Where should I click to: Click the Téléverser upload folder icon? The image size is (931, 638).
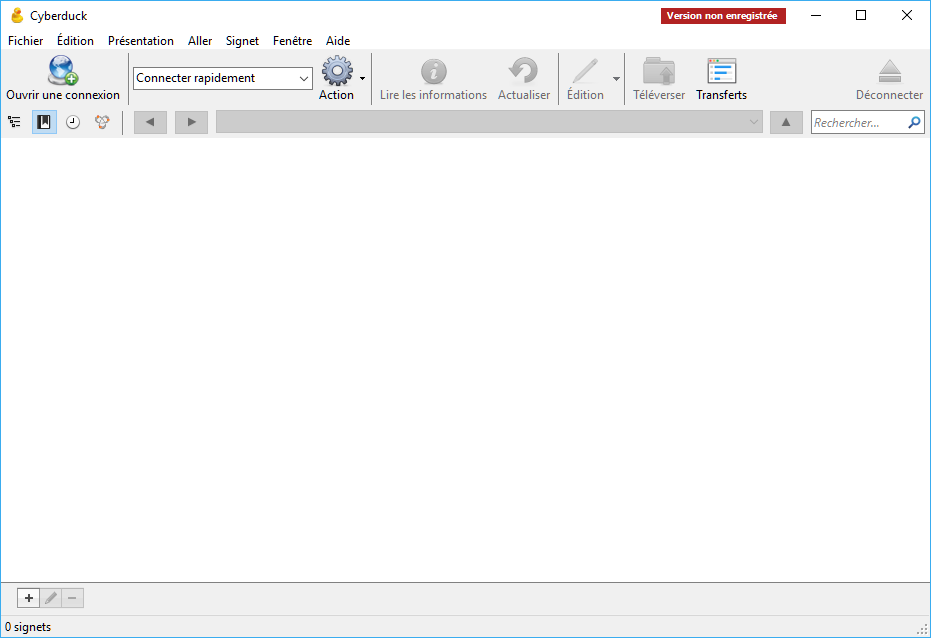(659, 71)
